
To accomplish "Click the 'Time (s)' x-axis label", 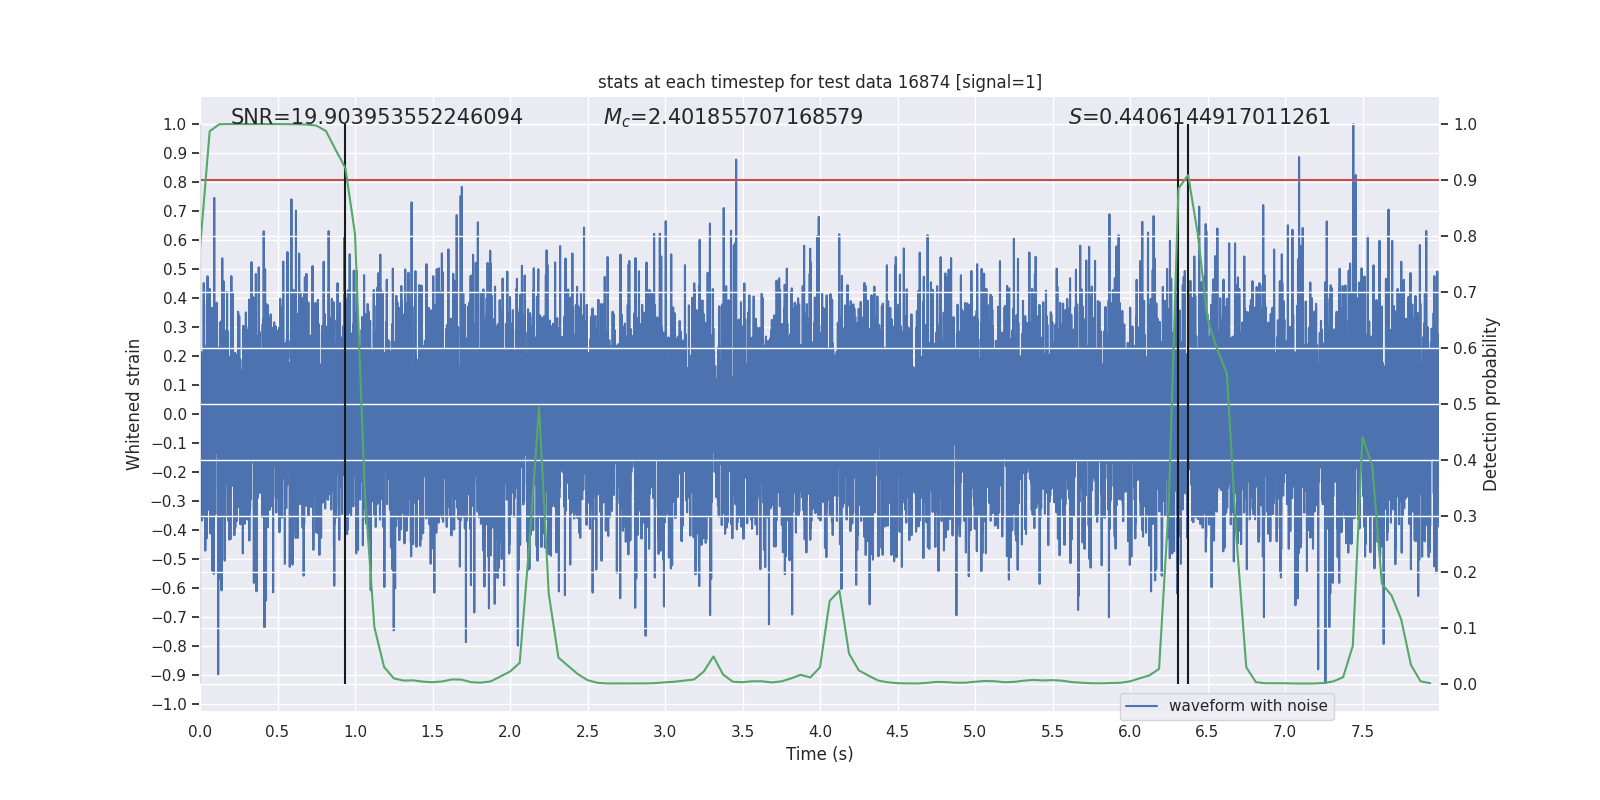I will click(x=819, y=754).
